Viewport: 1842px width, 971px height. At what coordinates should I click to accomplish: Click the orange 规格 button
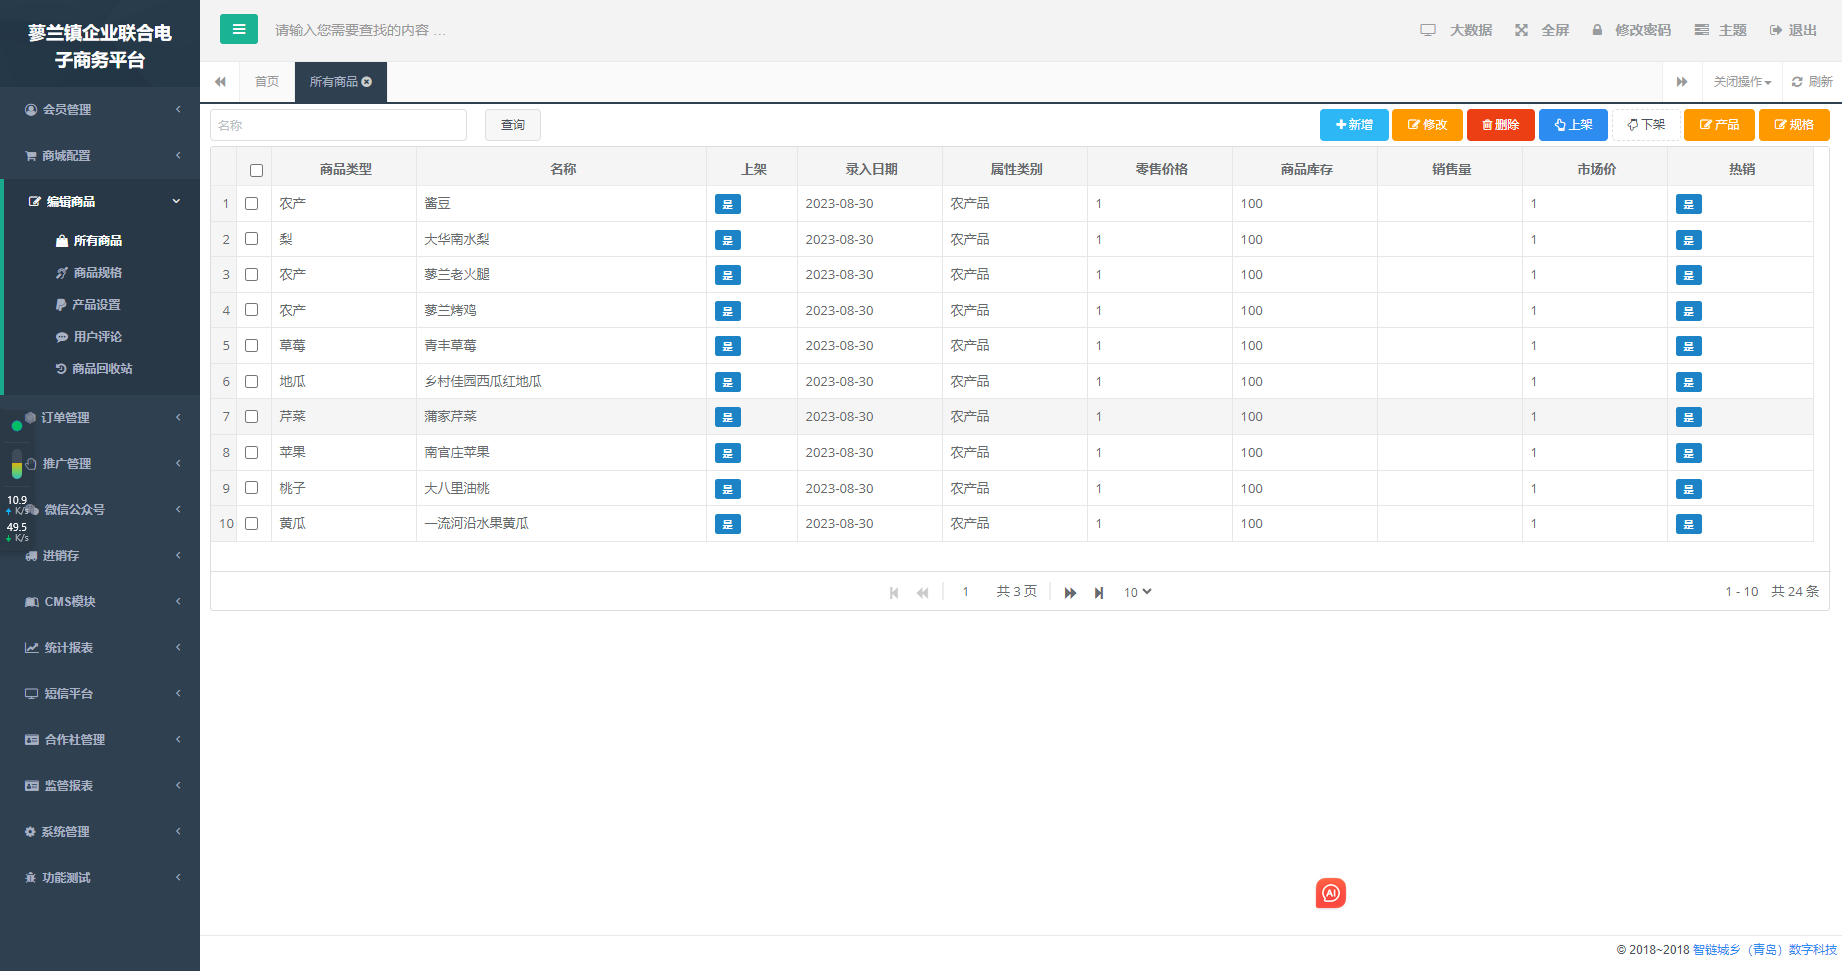(x=1794, y=125)
